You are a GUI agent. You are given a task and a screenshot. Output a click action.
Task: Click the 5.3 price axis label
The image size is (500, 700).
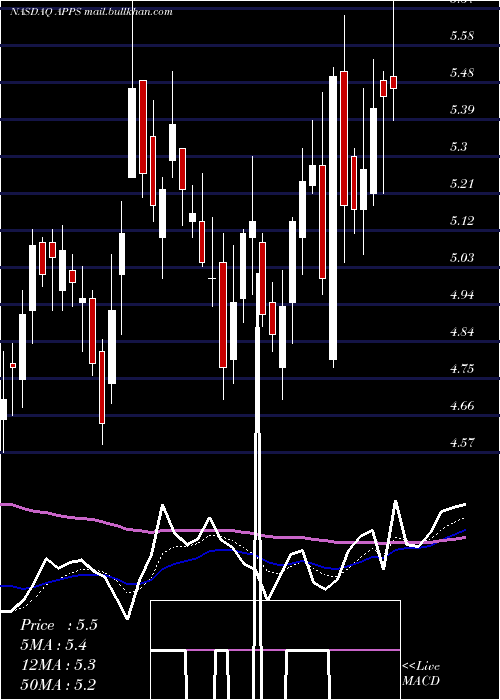458,147
